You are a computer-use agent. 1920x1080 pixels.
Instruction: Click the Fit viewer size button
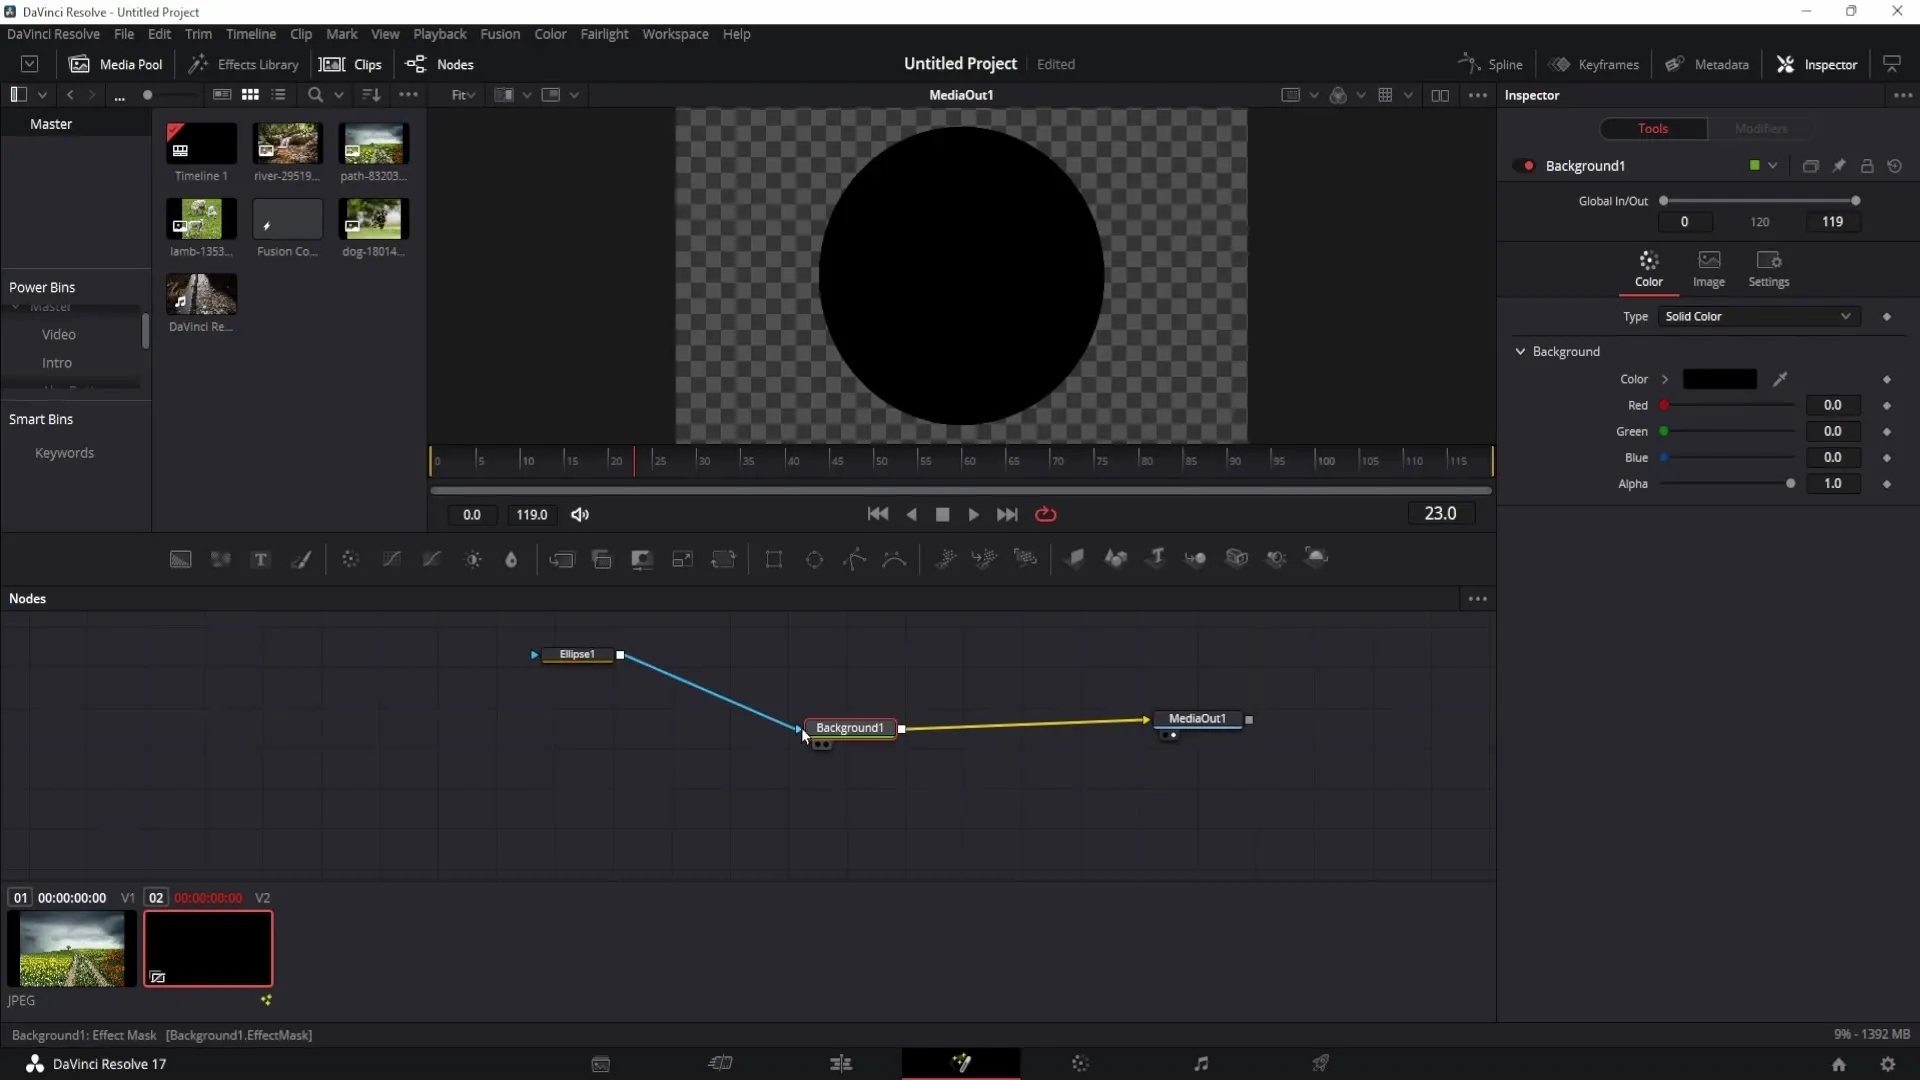tap(463, 94)
